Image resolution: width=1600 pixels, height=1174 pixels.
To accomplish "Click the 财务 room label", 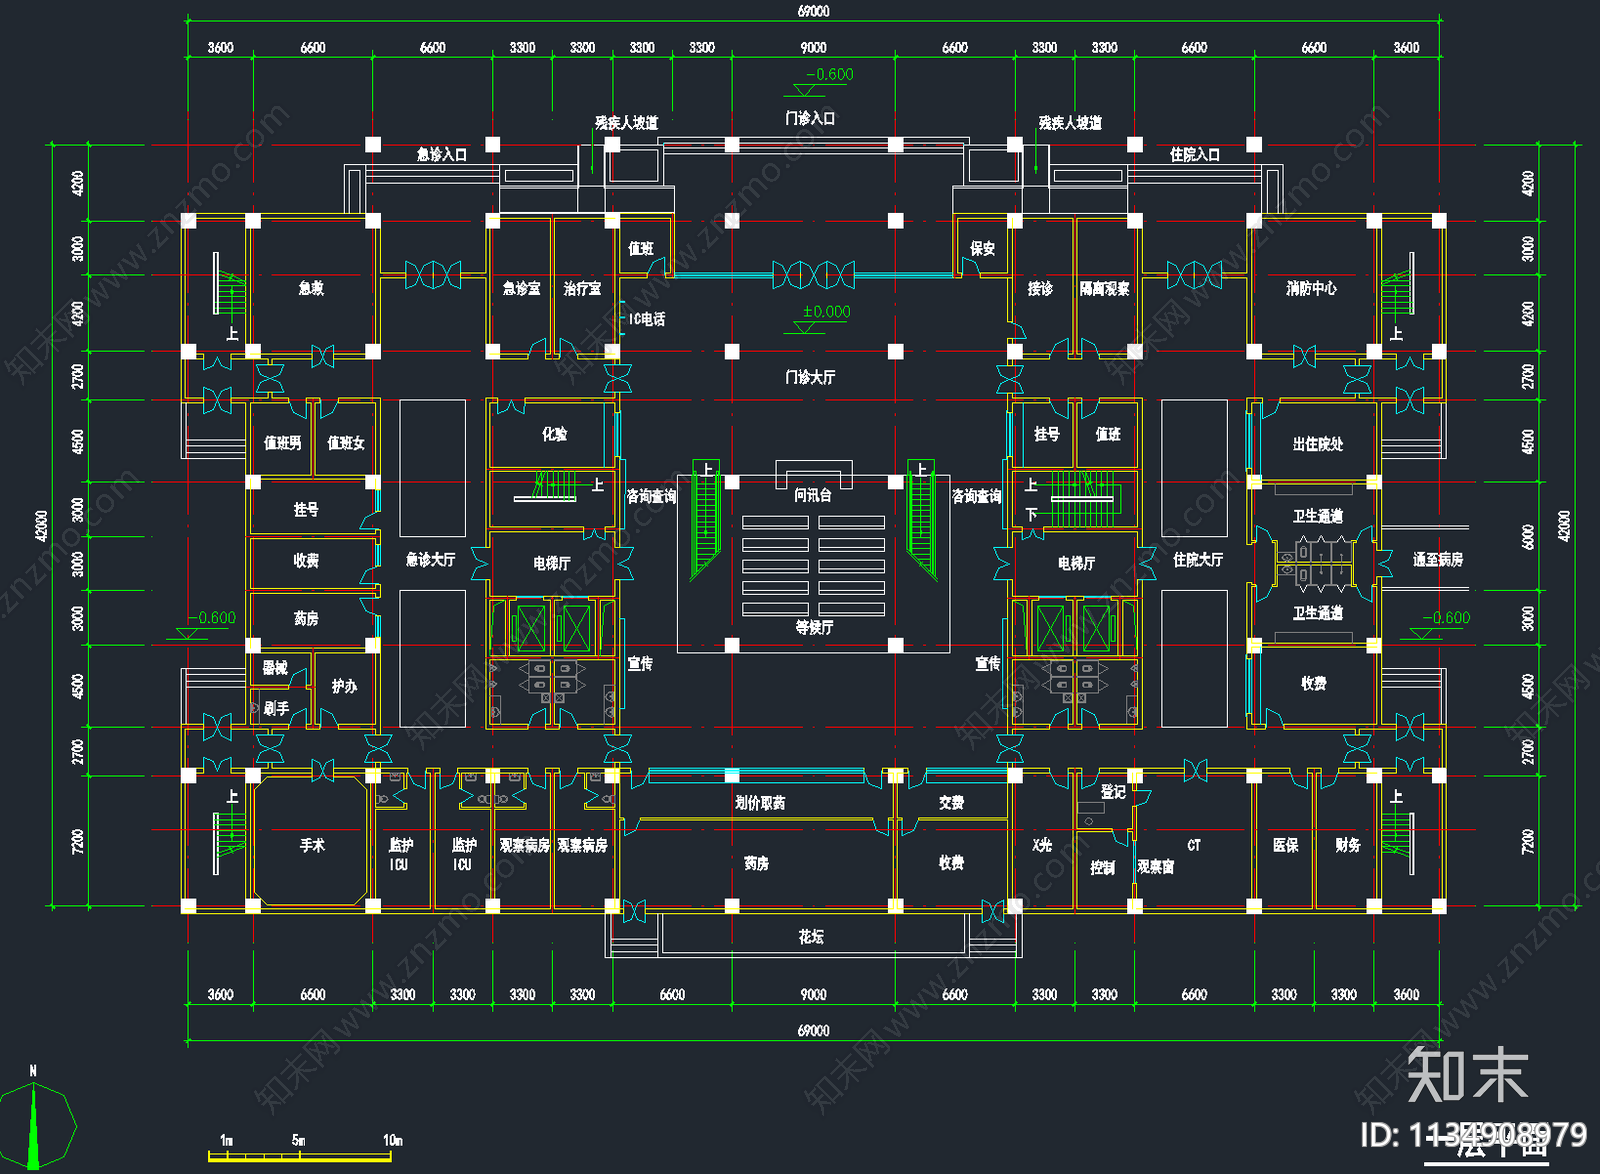I will click(1348, 845).
